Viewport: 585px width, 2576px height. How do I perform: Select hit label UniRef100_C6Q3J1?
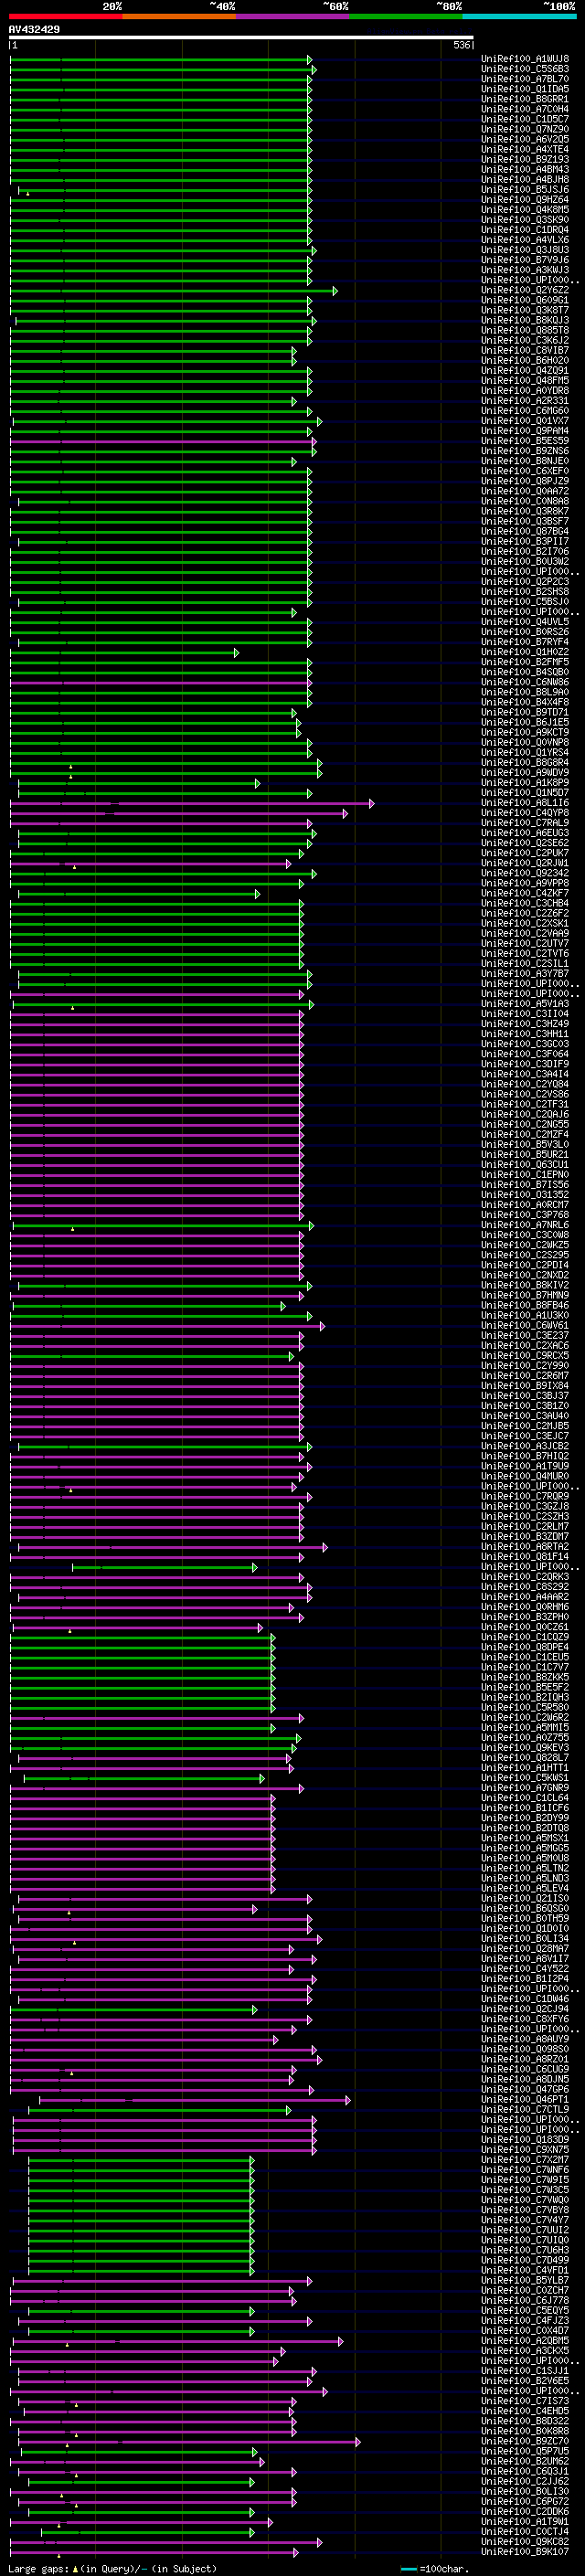(525, 2471)
